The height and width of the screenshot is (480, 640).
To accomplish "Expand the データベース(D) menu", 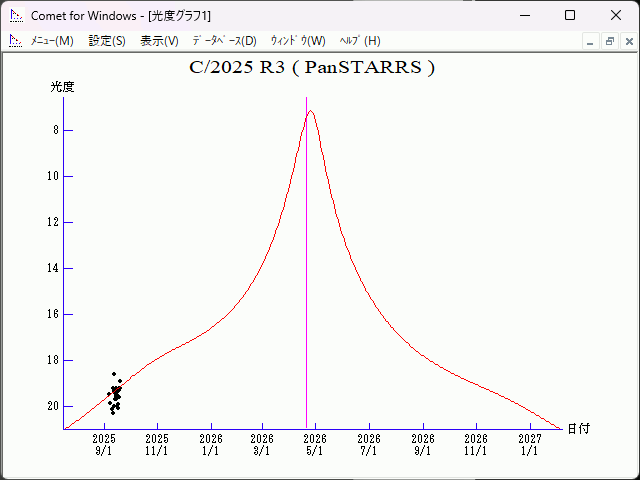I will [224, 41].
